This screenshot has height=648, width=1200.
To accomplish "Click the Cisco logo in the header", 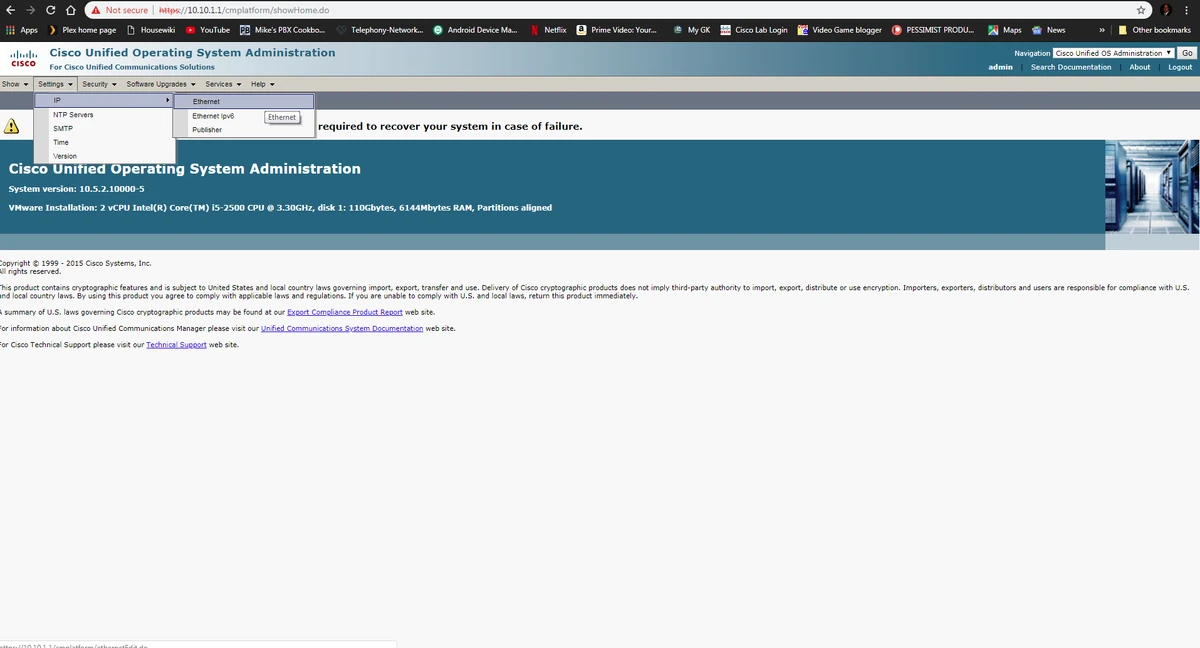I will (22, 56).
